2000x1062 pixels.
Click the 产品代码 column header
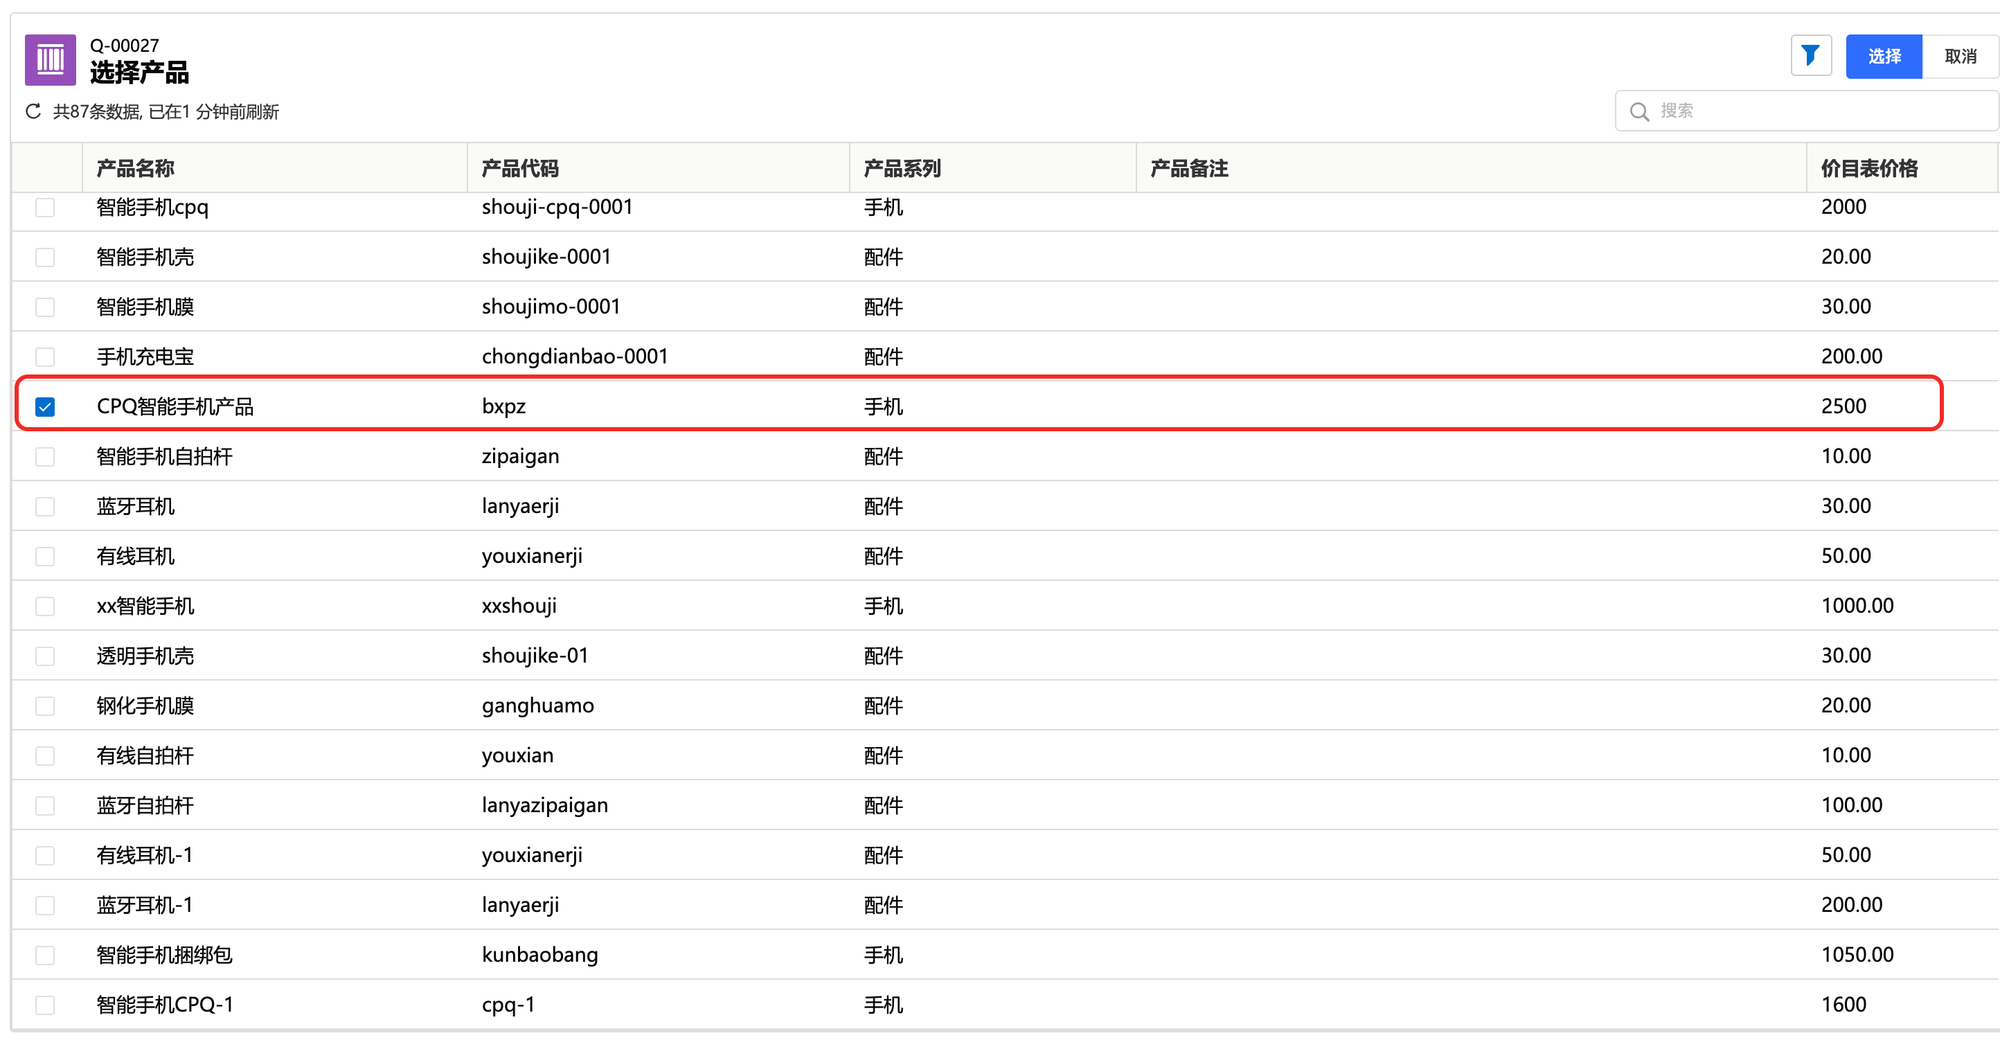(520, 168)
